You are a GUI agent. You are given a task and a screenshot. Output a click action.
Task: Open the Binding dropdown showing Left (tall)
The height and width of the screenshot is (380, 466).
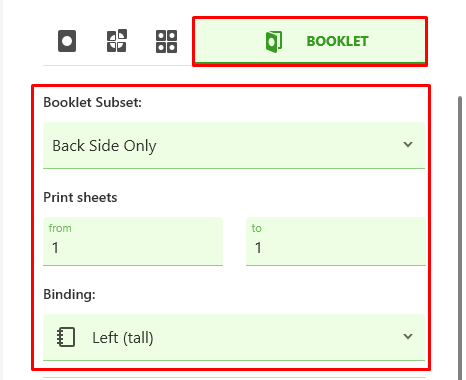tap(234, 337)
